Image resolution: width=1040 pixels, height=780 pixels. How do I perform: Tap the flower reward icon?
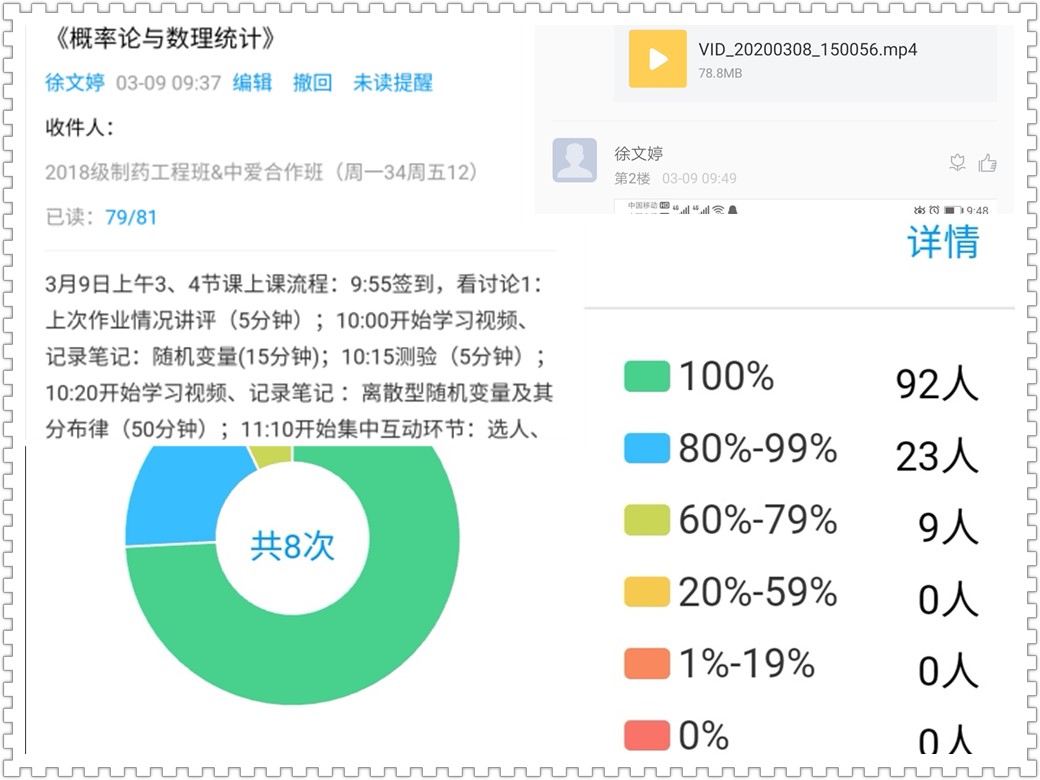[x=957, y=163]
